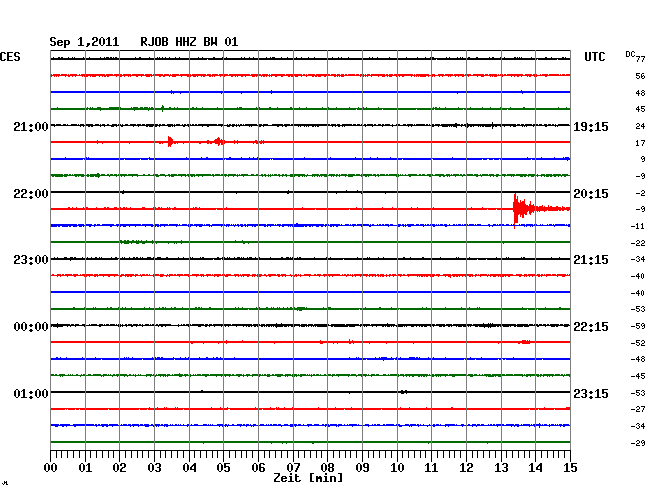Click the '07' minute axis tick label
The height and width of the screenshot is (494, 650).
click(x=293, y=468)
